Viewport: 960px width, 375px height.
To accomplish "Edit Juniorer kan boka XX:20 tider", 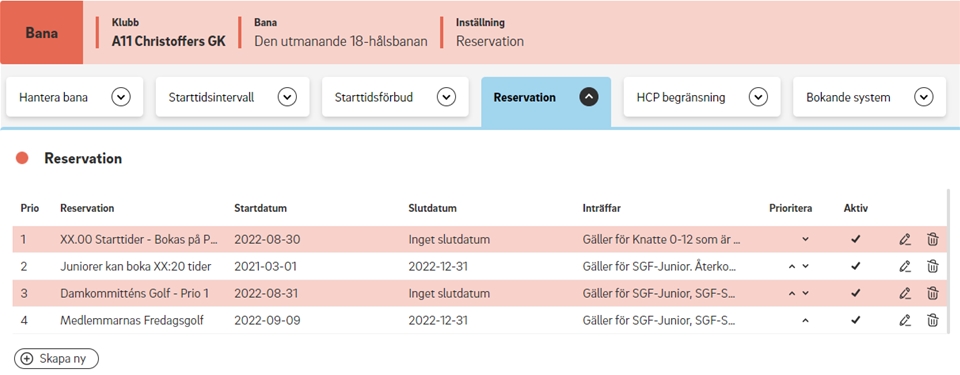I will click(x=905, y=266).
